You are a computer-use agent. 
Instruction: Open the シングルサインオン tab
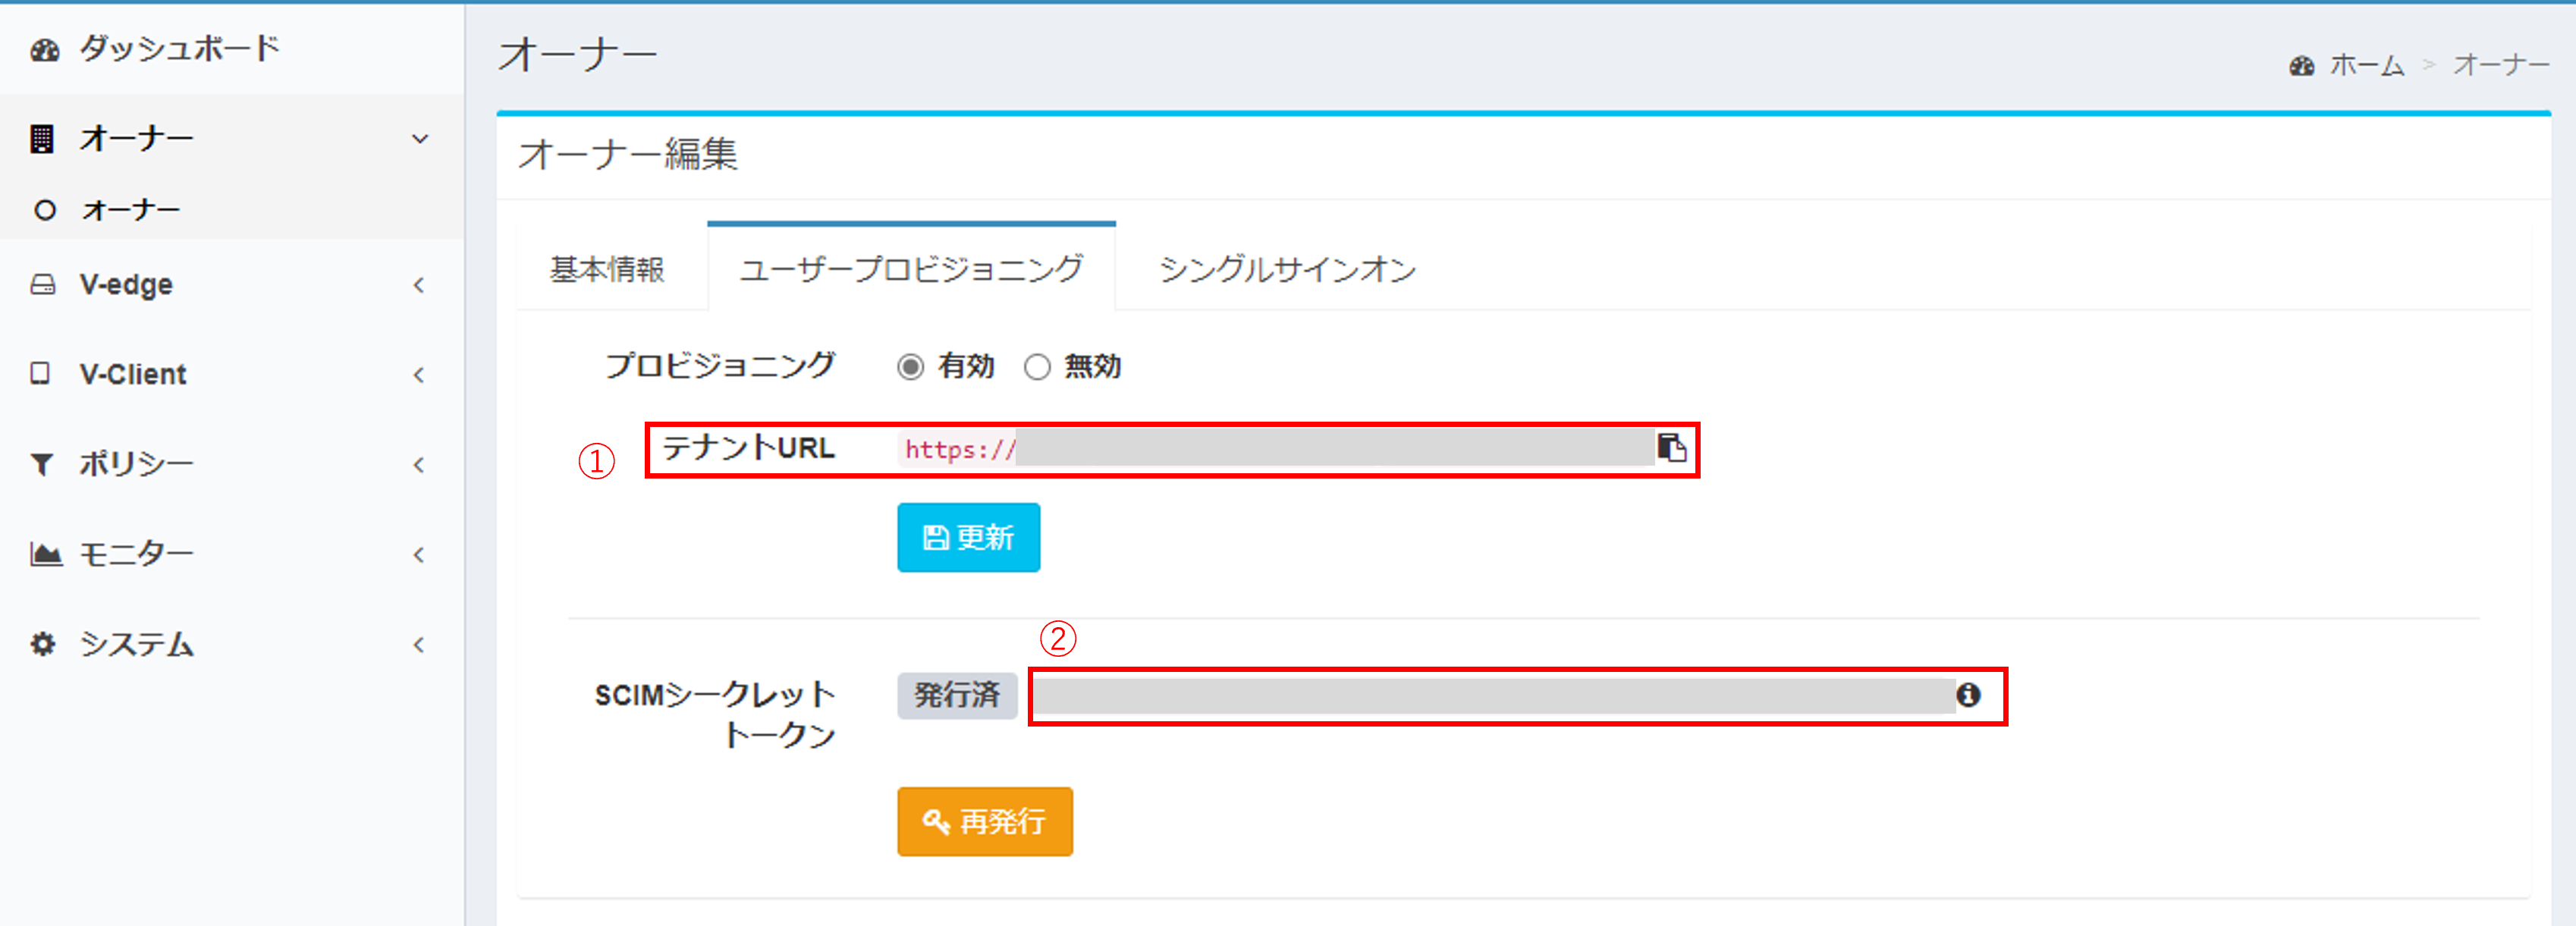pos(1287,269)
